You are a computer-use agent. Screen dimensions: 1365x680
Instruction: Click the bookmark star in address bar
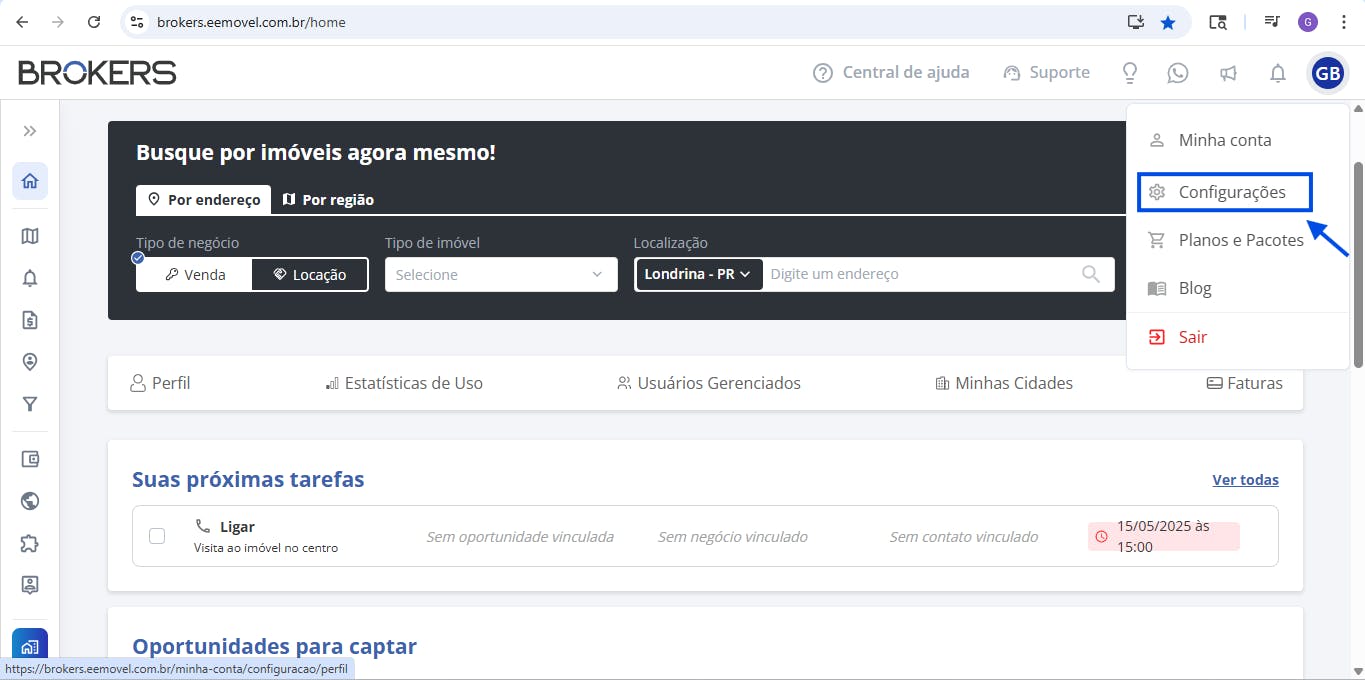pos(1168,22)
